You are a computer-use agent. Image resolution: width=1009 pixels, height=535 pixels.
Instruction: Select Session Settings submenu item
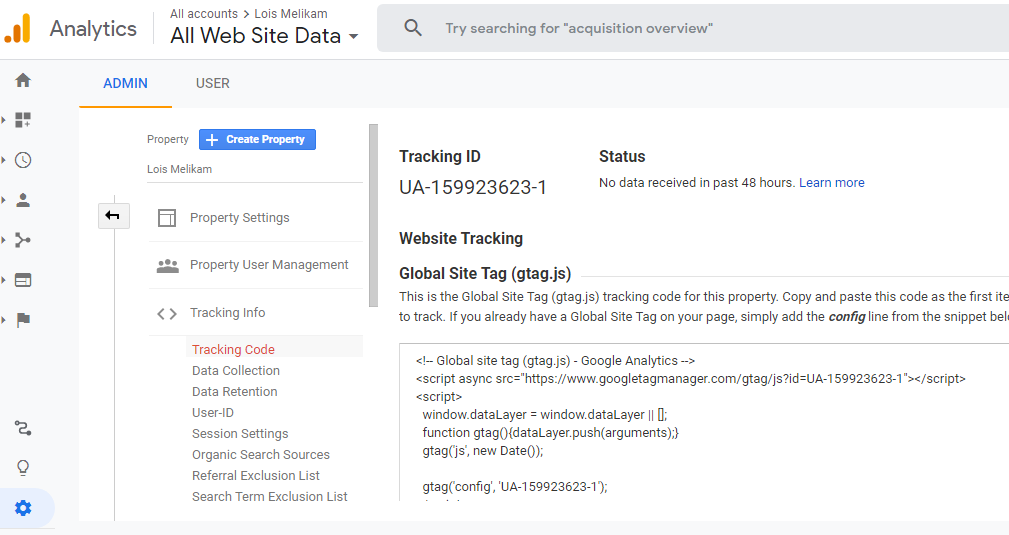pyautogui.click(x=240, y=434)
